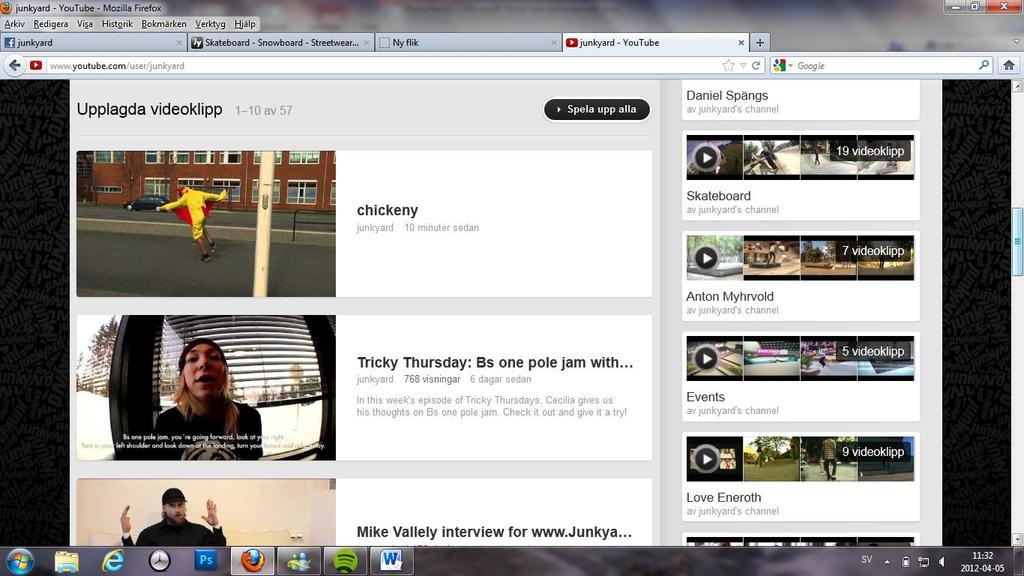Close the Facebook junkyard tab
Viewport: 1024px width, 576px height.
coord(179,42)
